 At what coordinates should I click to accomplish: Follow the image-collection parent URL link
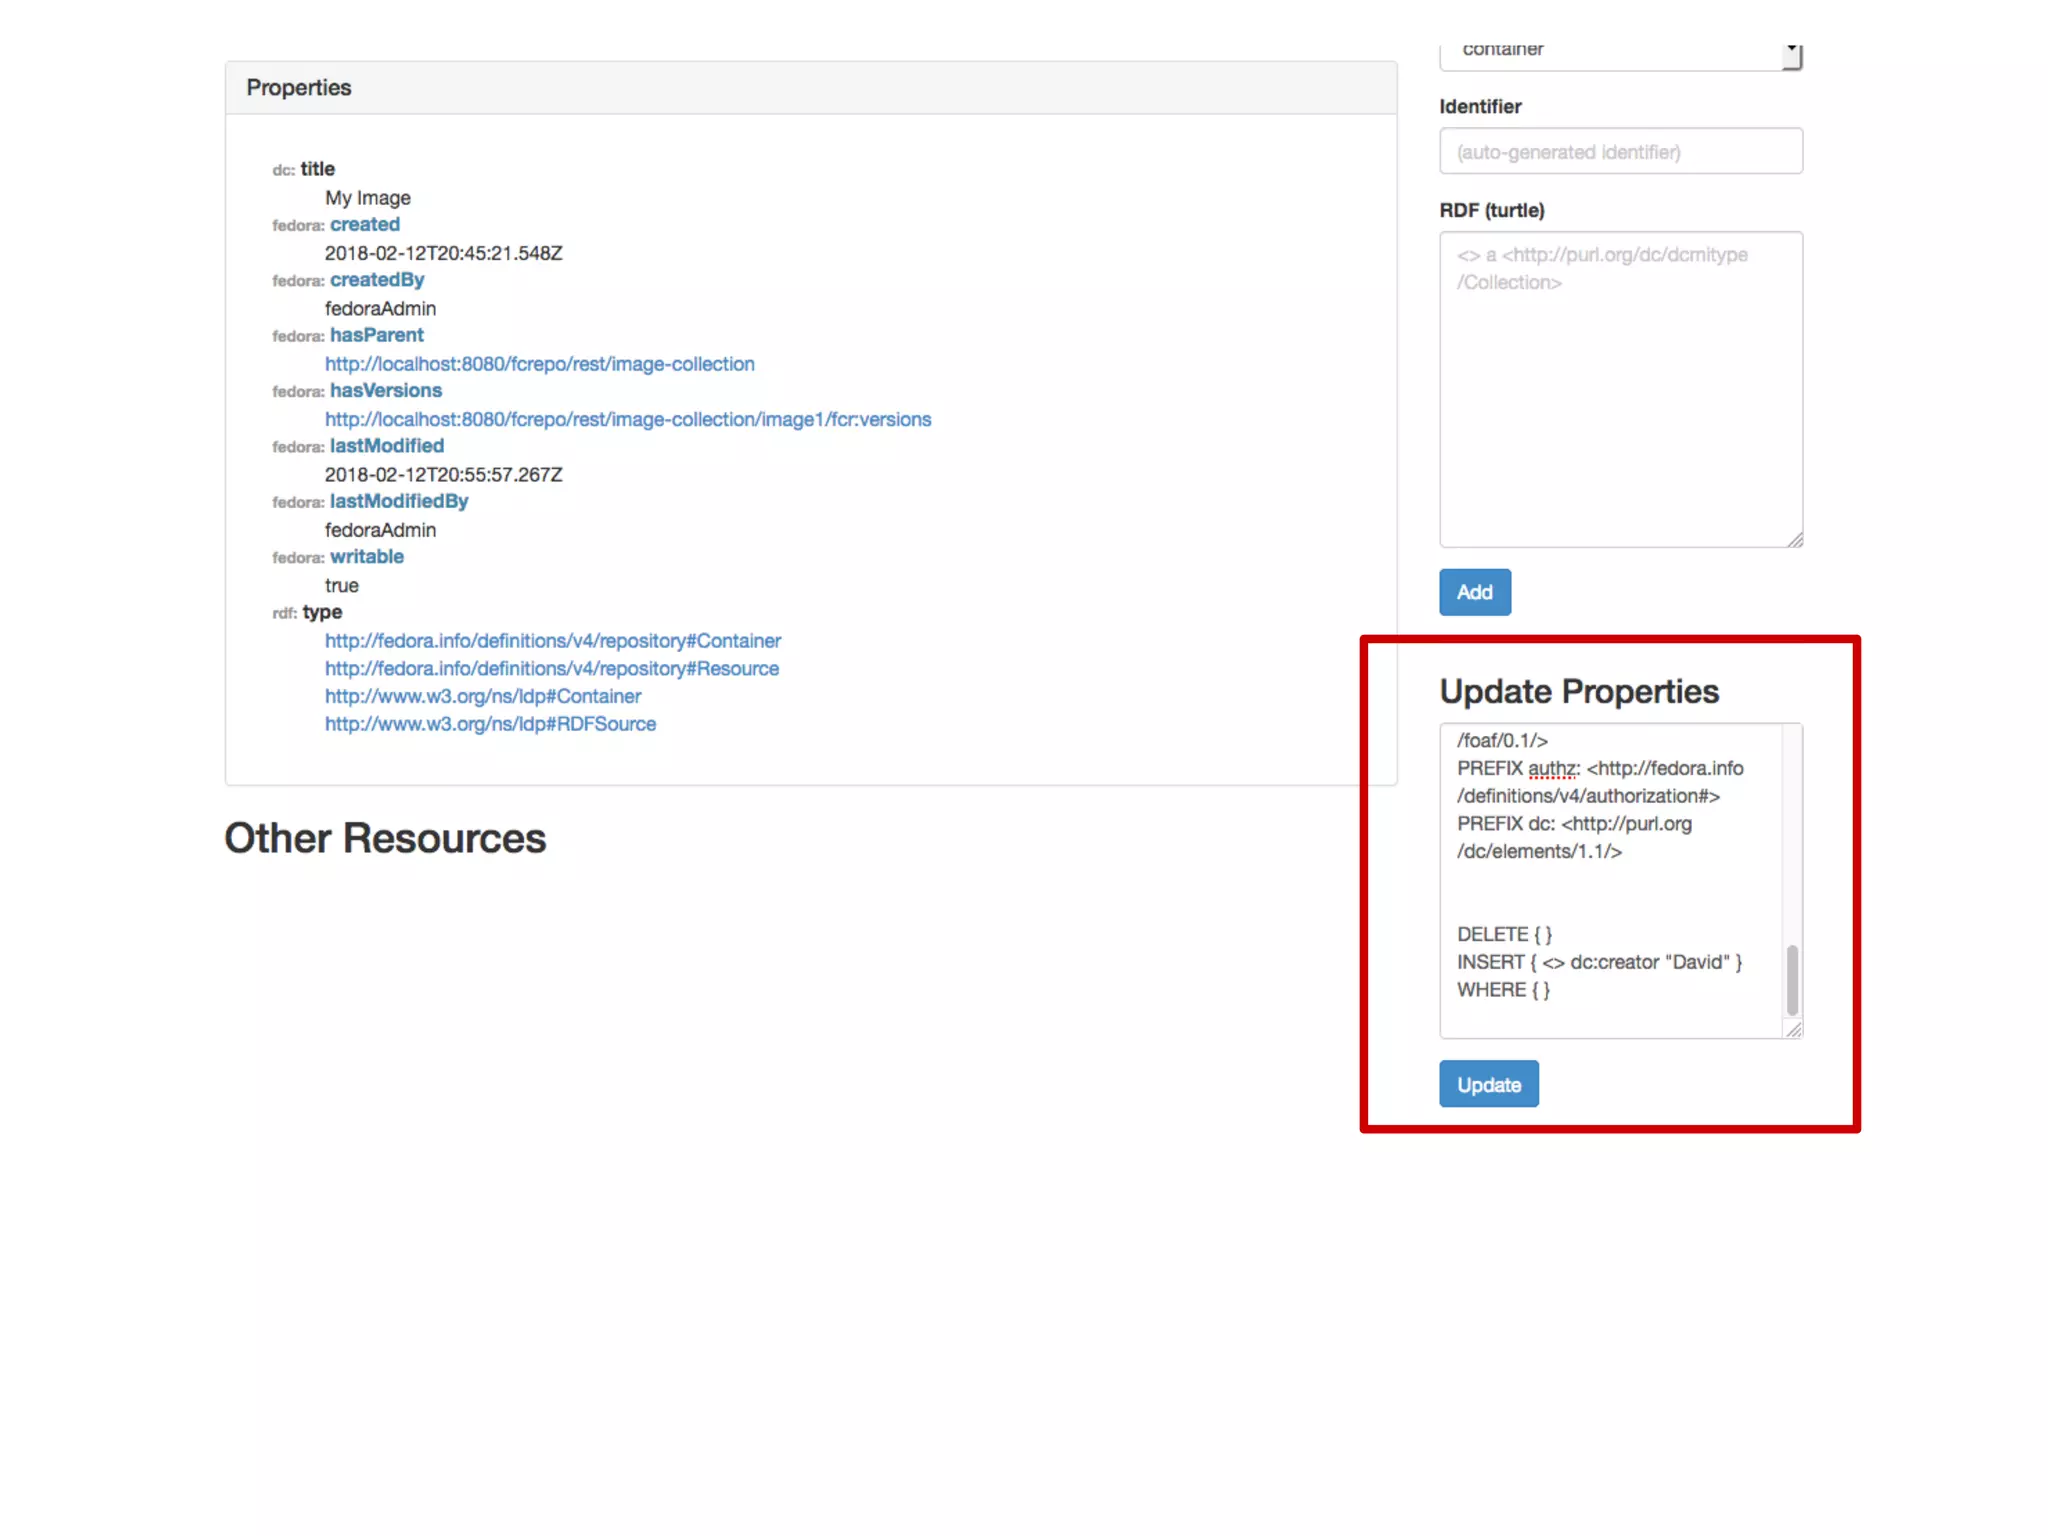[x=539, y=364]
